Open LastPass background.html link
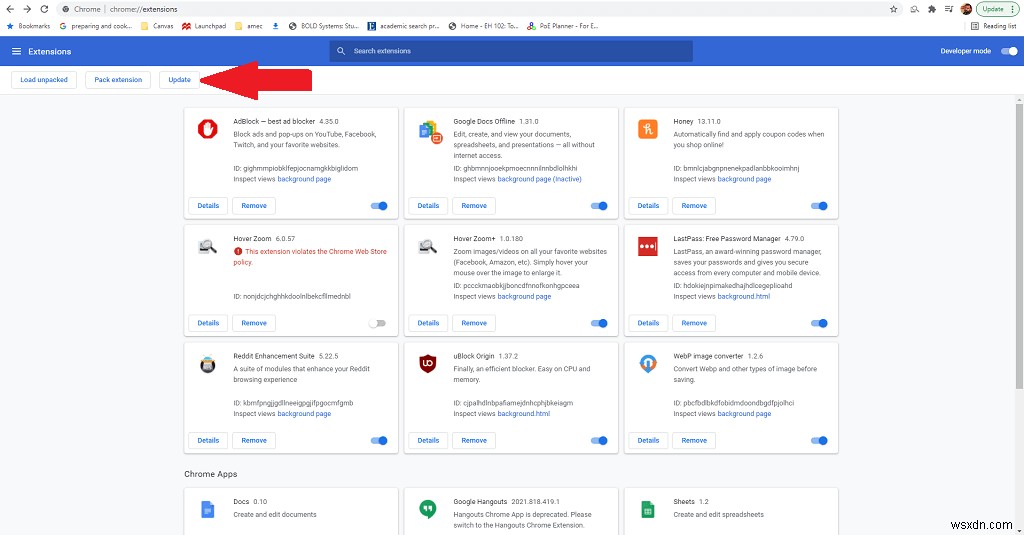The height and width of the screenshot is (535, 1024). (744, 297)
